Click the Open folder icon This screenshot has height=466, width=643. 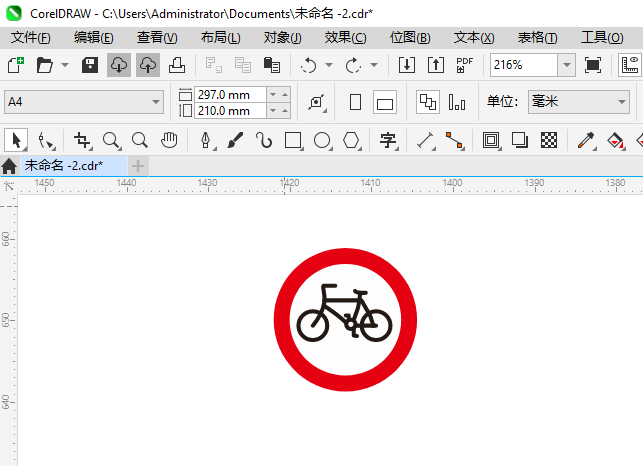tap(45, 65)
